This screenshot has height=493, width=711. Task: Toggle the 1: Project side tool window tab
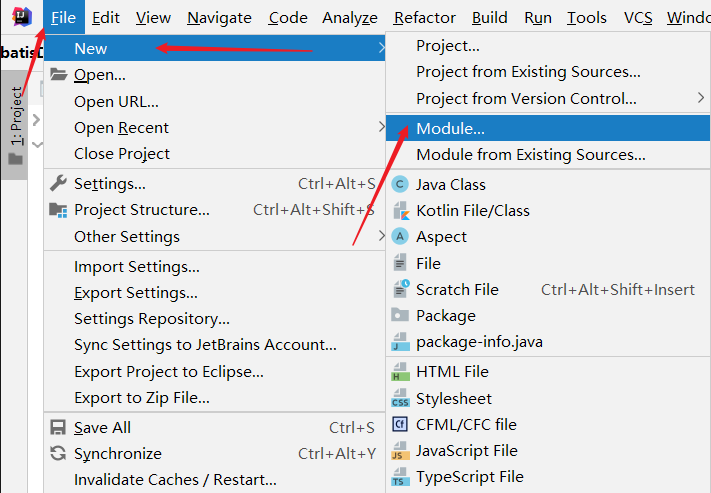click(x=15, y=125)
